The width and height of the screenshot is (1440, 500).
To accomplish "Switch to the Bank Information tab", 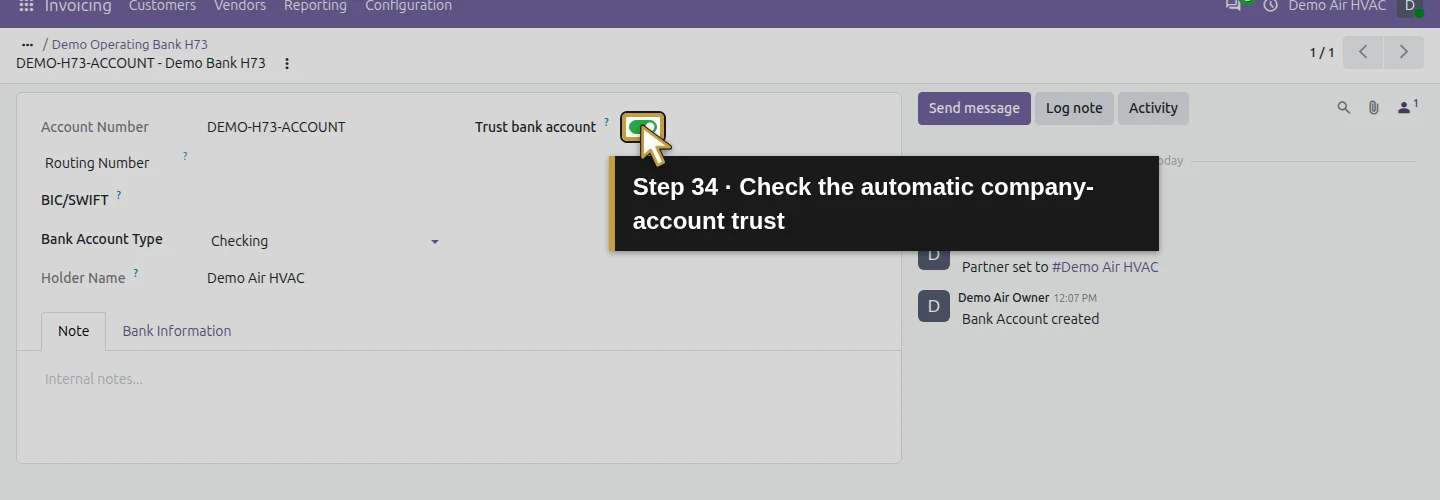I will 177,331.
